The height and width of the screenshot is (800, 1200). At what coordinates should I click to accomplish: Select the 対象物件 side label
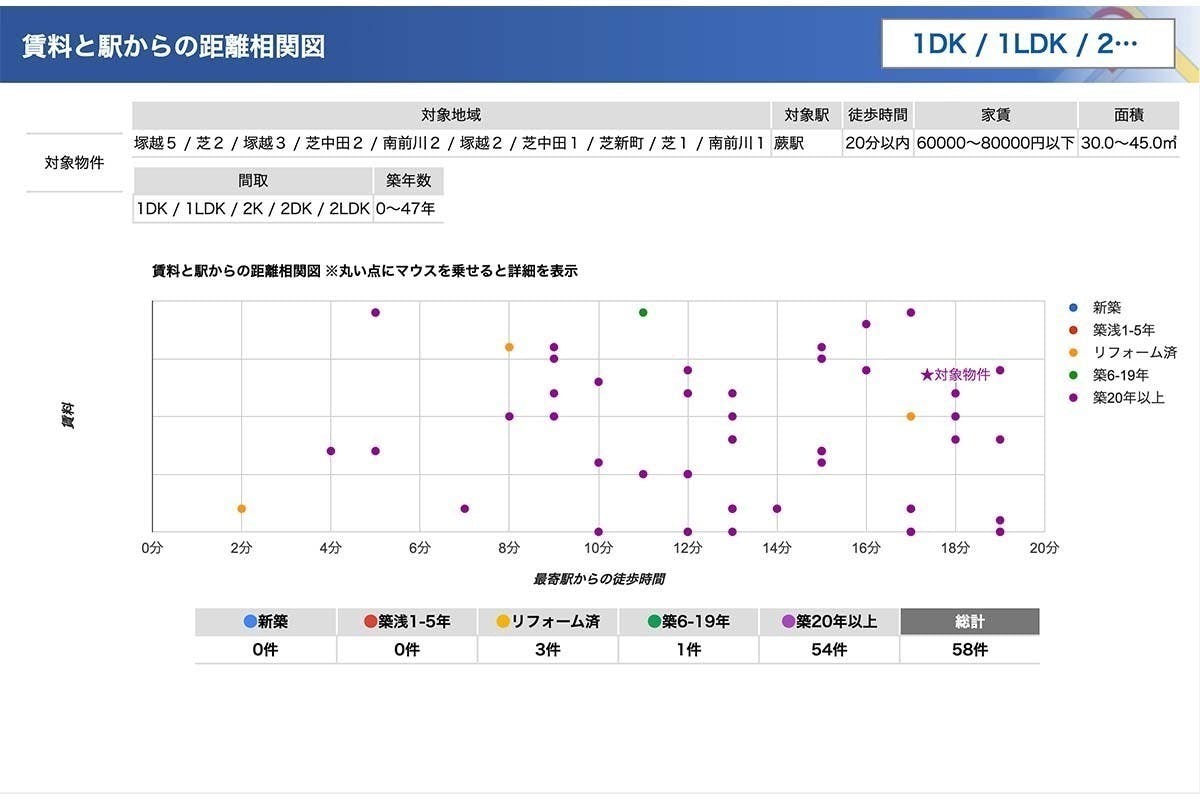(74, 162)
